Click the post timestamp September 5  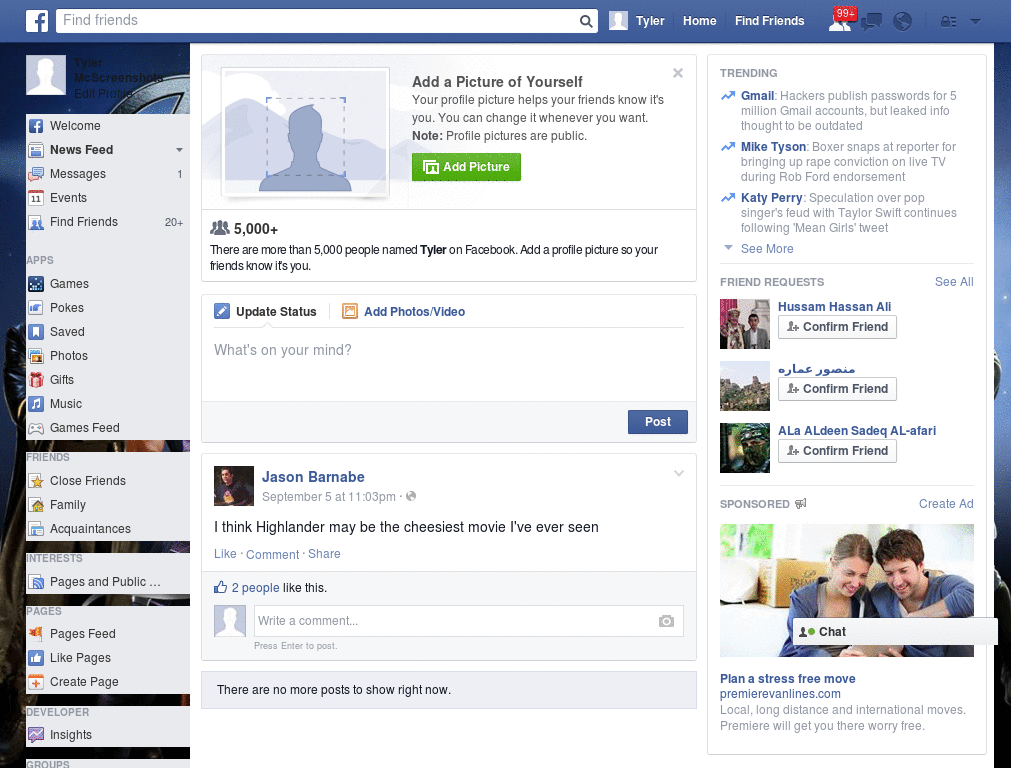pos(328,497)
